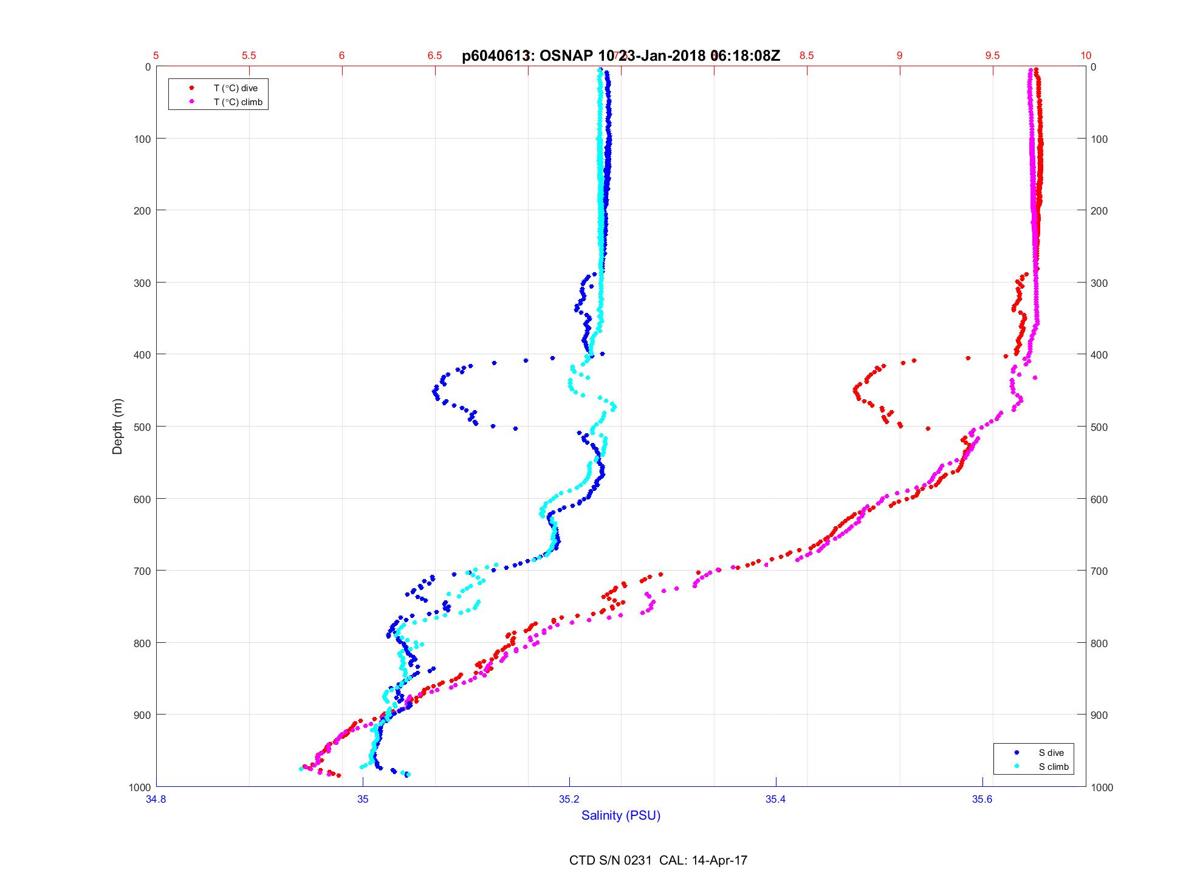
Task: Click the '100' tick on the left depth axis
Action: (x=142, y=139)
